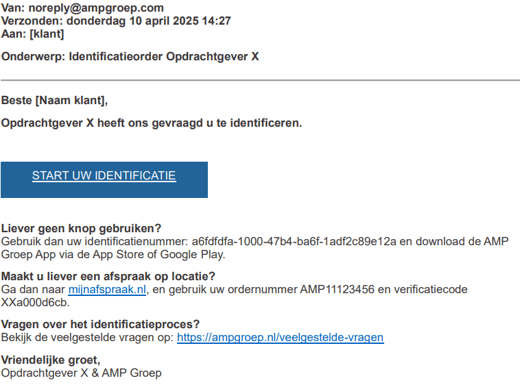520x385 pixels.
Task: Open the mijnafspraak.nl link
Action: click(x=107, y=289)
